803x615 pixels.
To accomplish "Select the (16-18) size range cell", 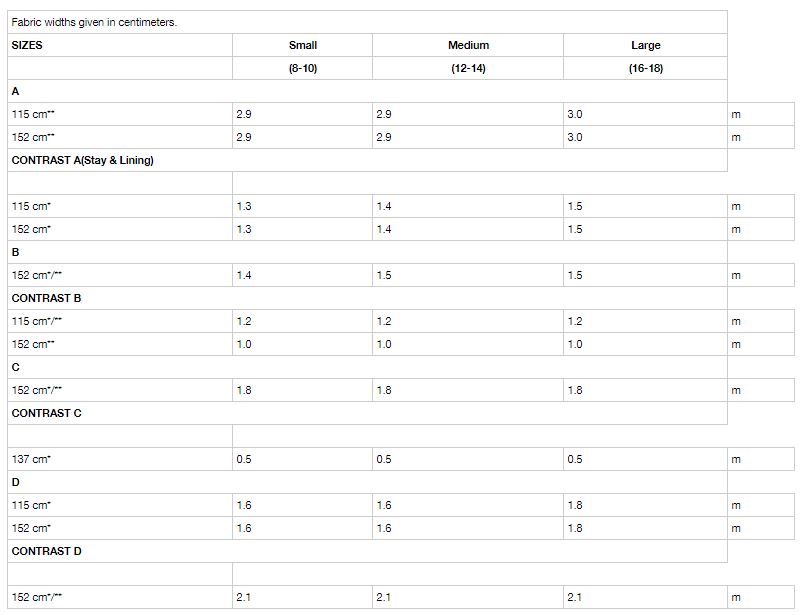I will click(646, 68).
